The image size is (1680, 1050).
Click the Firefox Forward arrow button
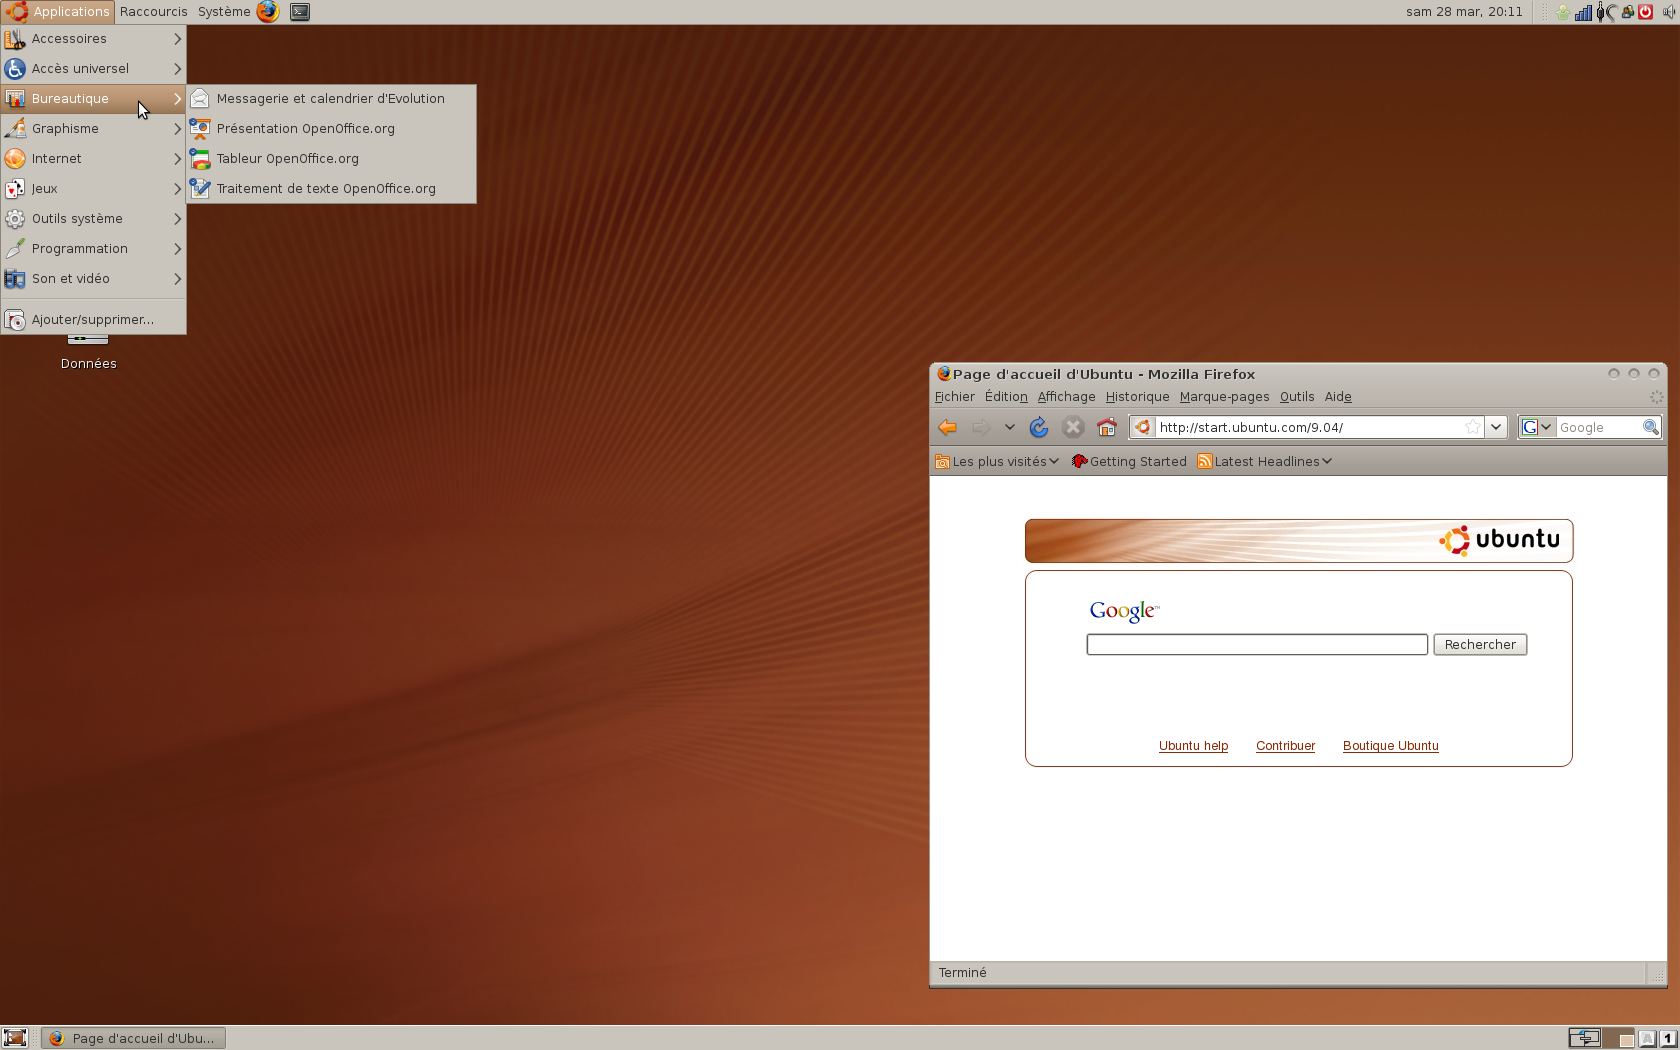point(981,428)
